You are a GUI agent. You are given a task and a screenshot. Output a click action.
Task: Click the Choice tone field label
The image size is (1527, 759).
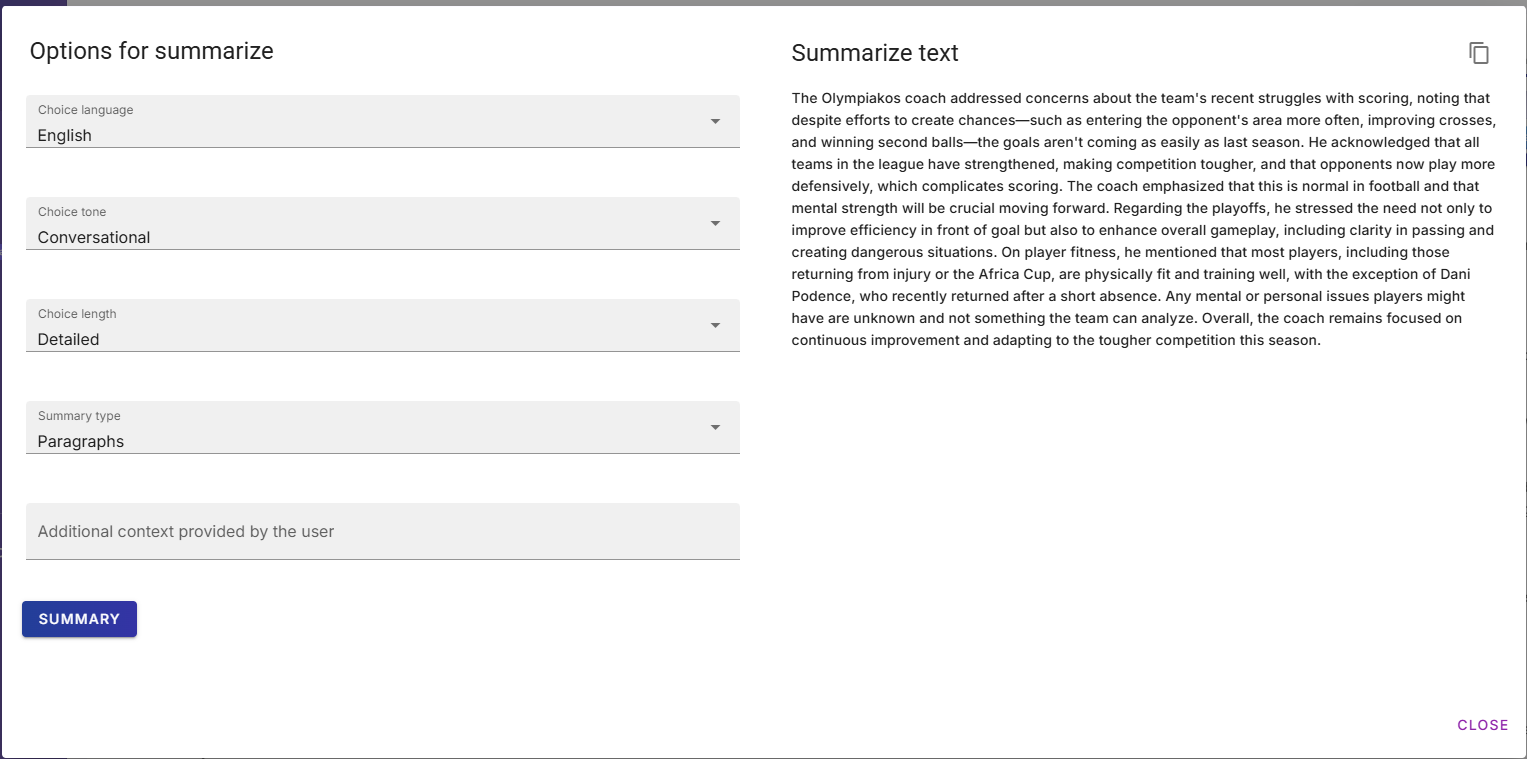(72, 212)
